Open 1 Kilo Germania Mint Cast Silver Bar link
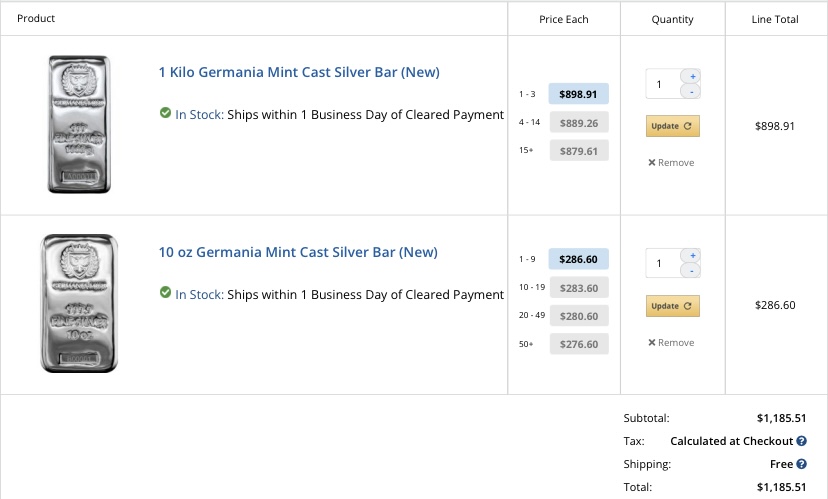This screenshot has width=828, height=499. coord(299,72)
